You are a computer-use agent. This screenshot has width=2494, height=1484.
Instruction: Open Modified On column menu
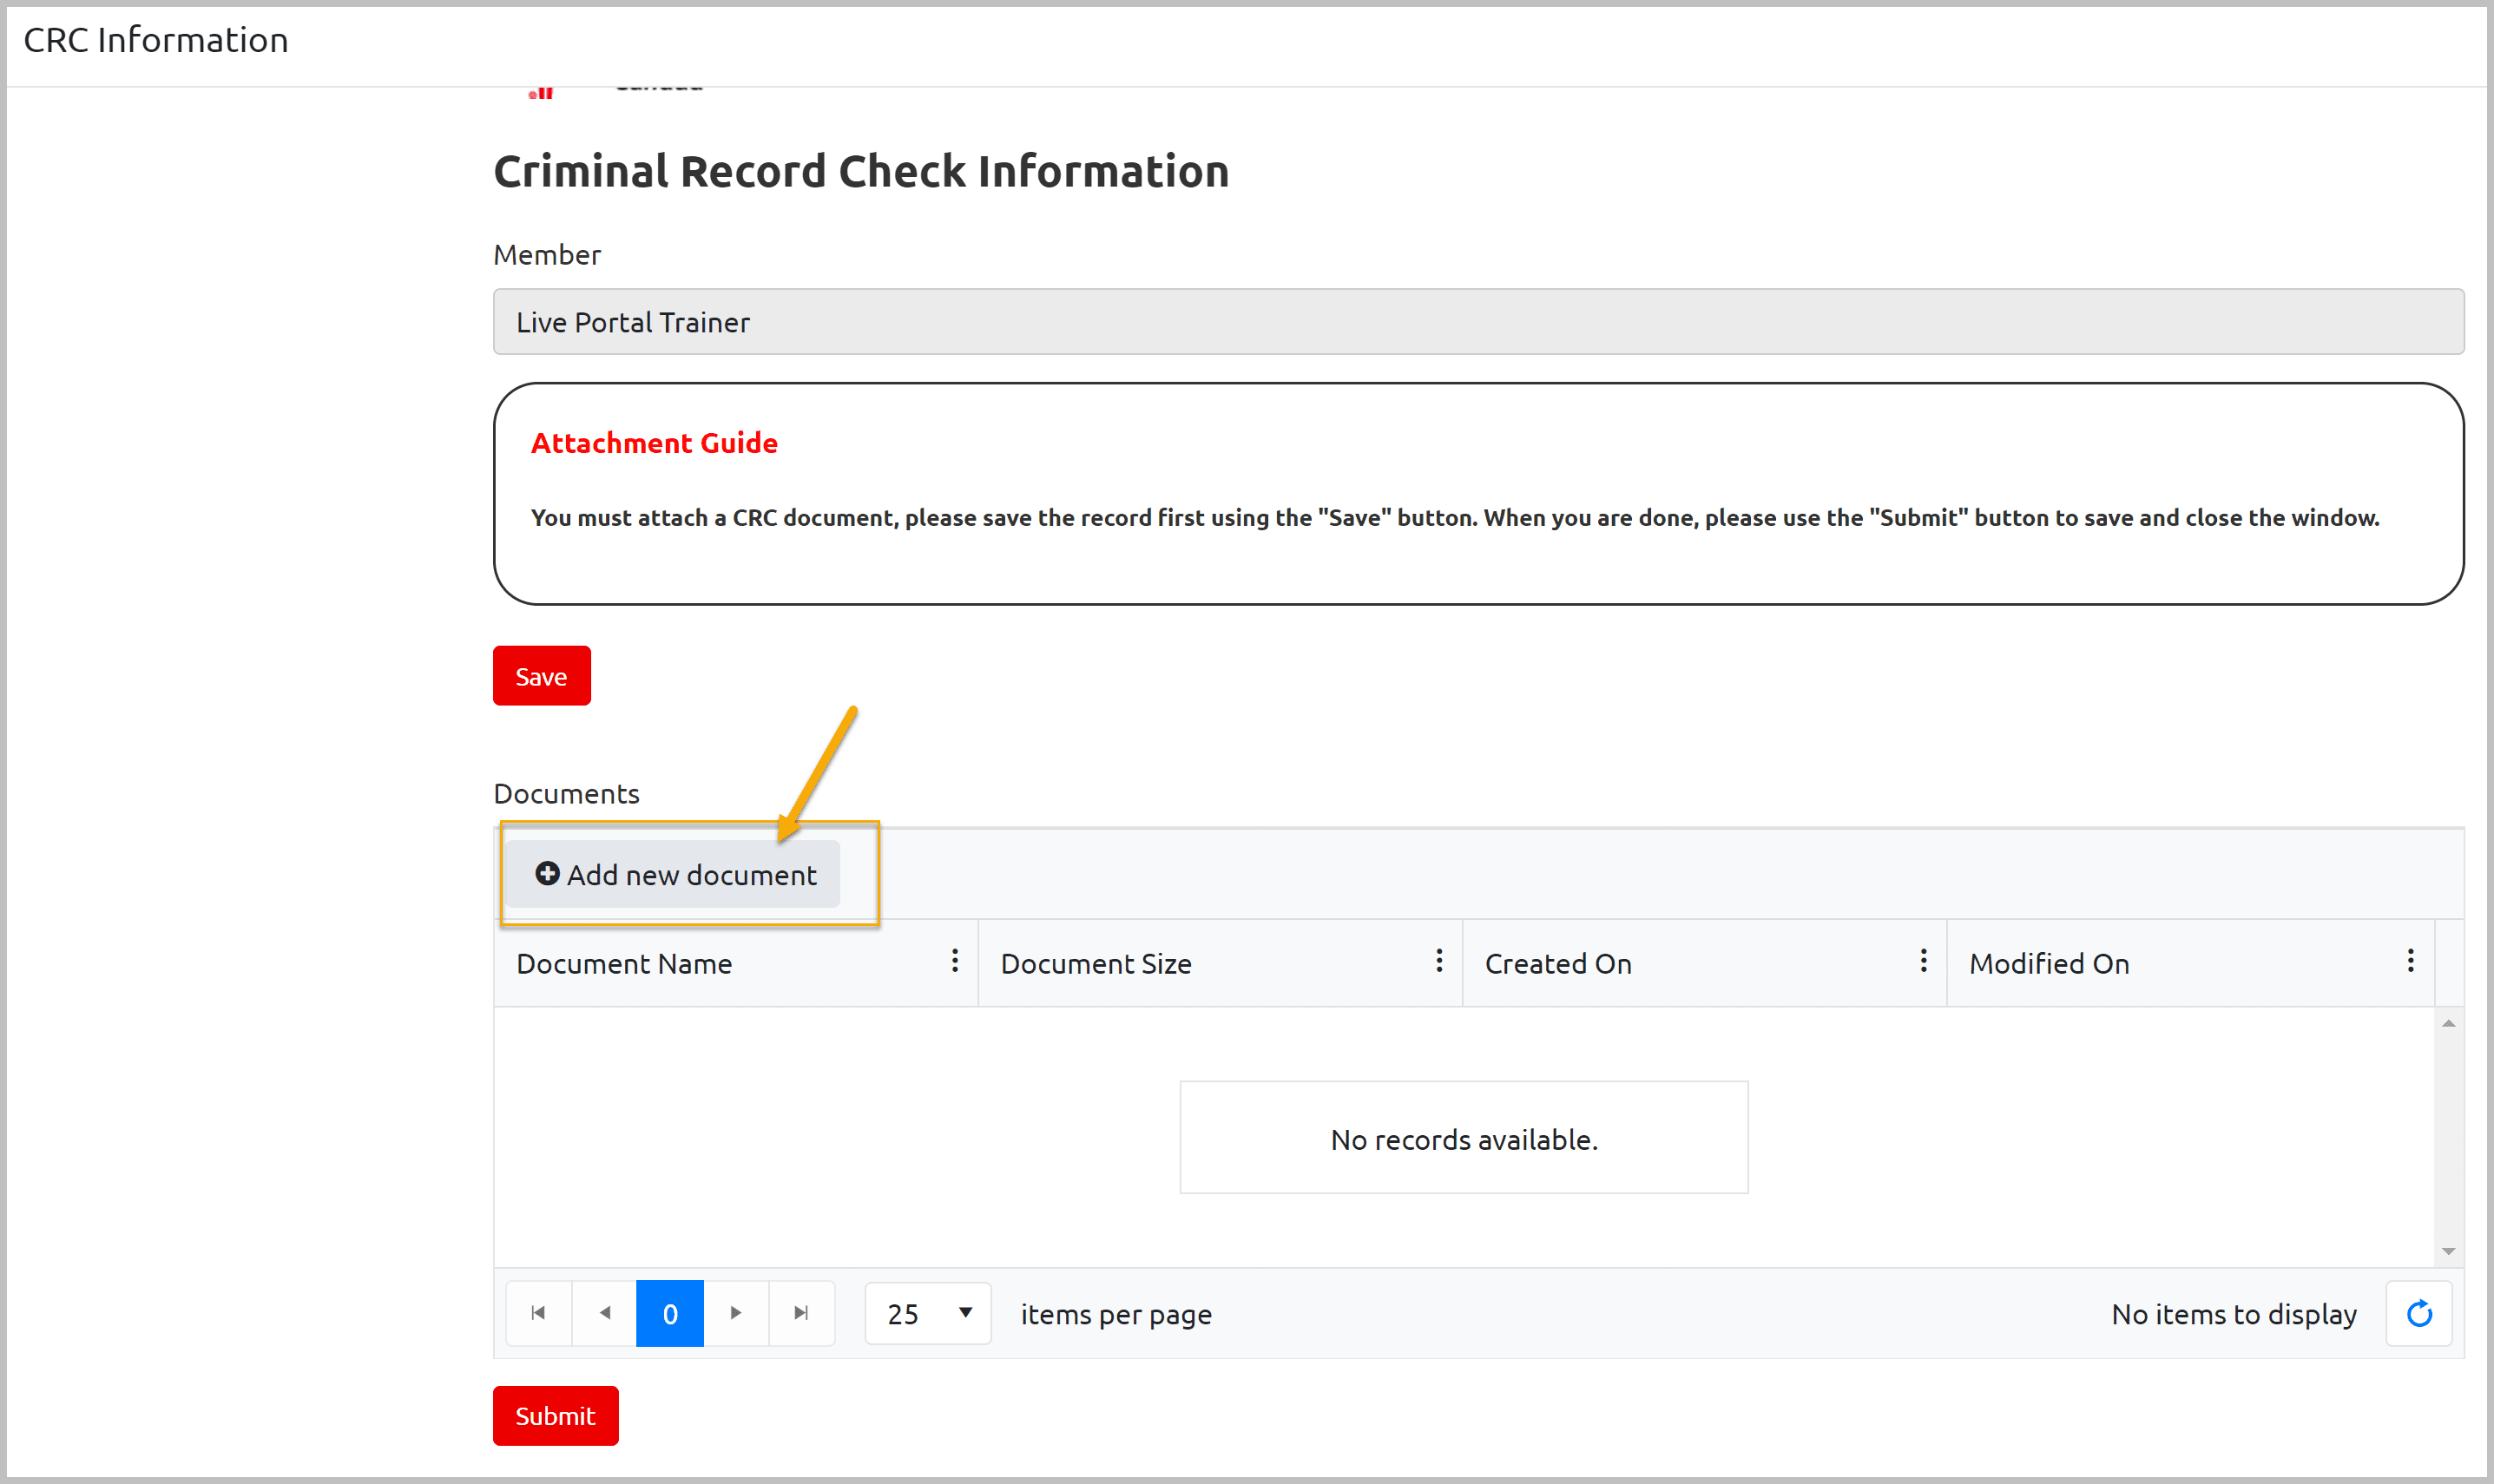(x=2410, y=962)
